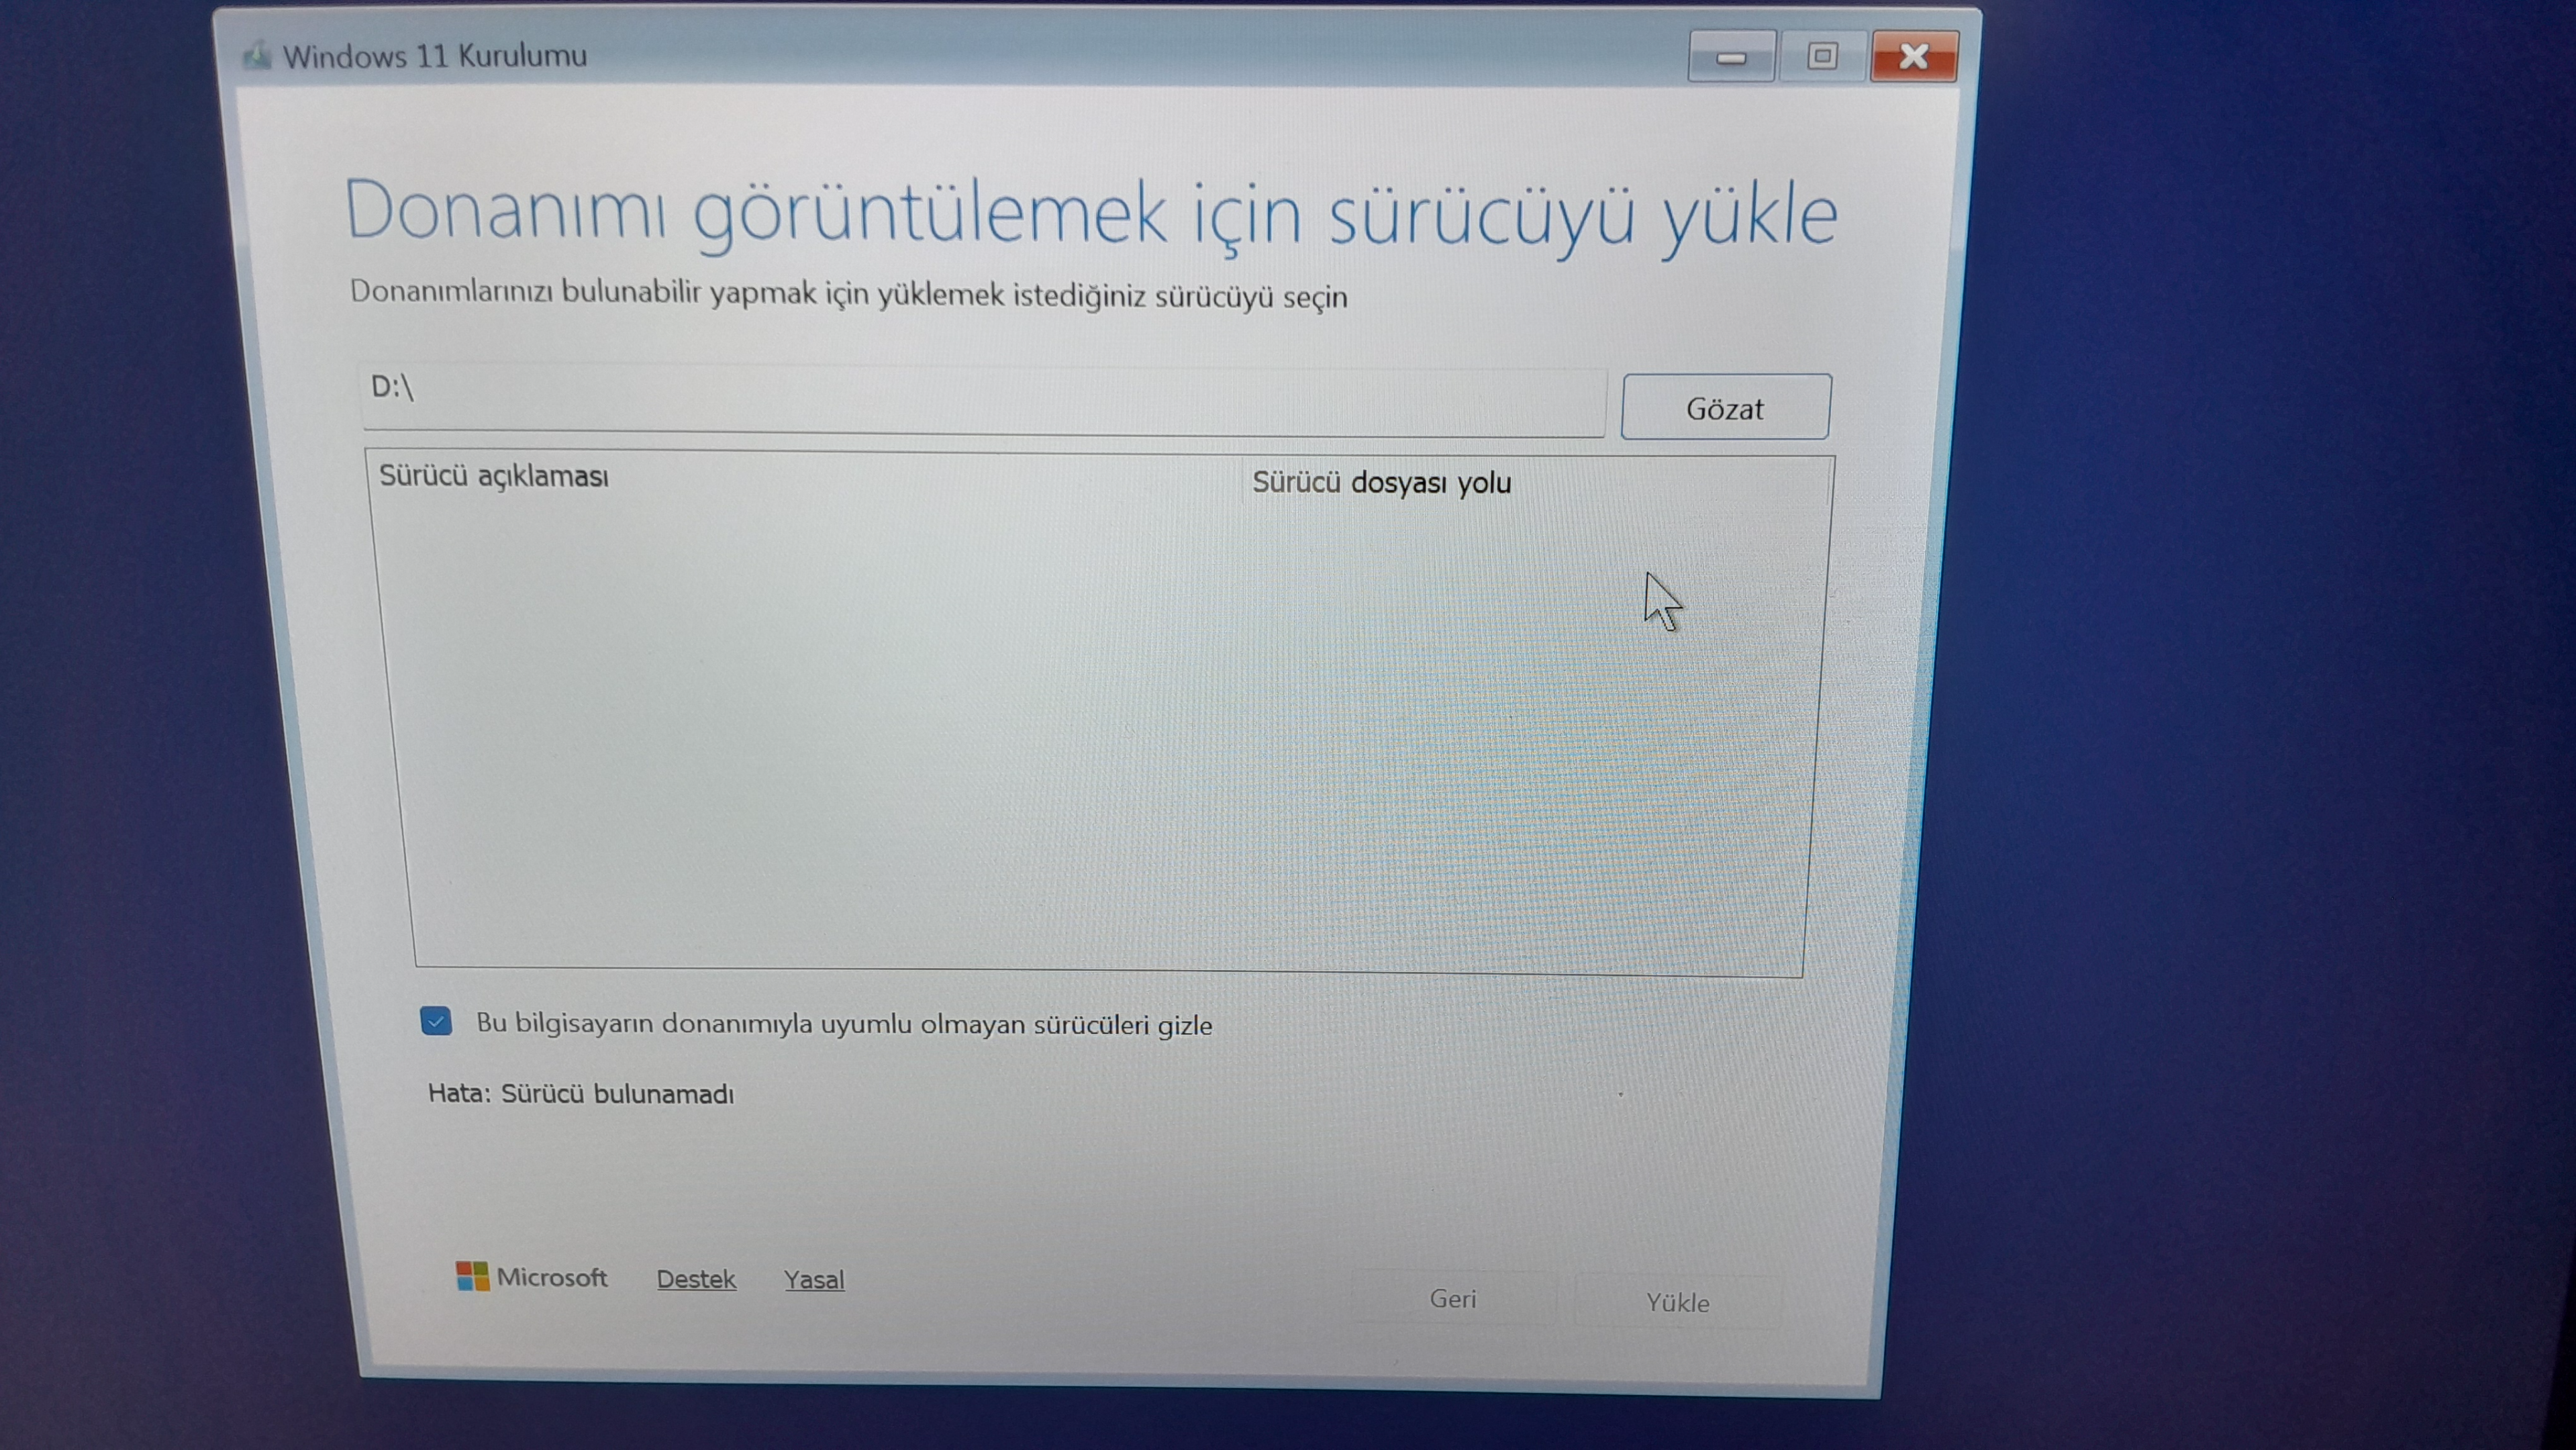Close the Windows 11 Kurulumu window
Image resolution: width=2576 pixels, height=1450 pixels.
click(1914, 56)
